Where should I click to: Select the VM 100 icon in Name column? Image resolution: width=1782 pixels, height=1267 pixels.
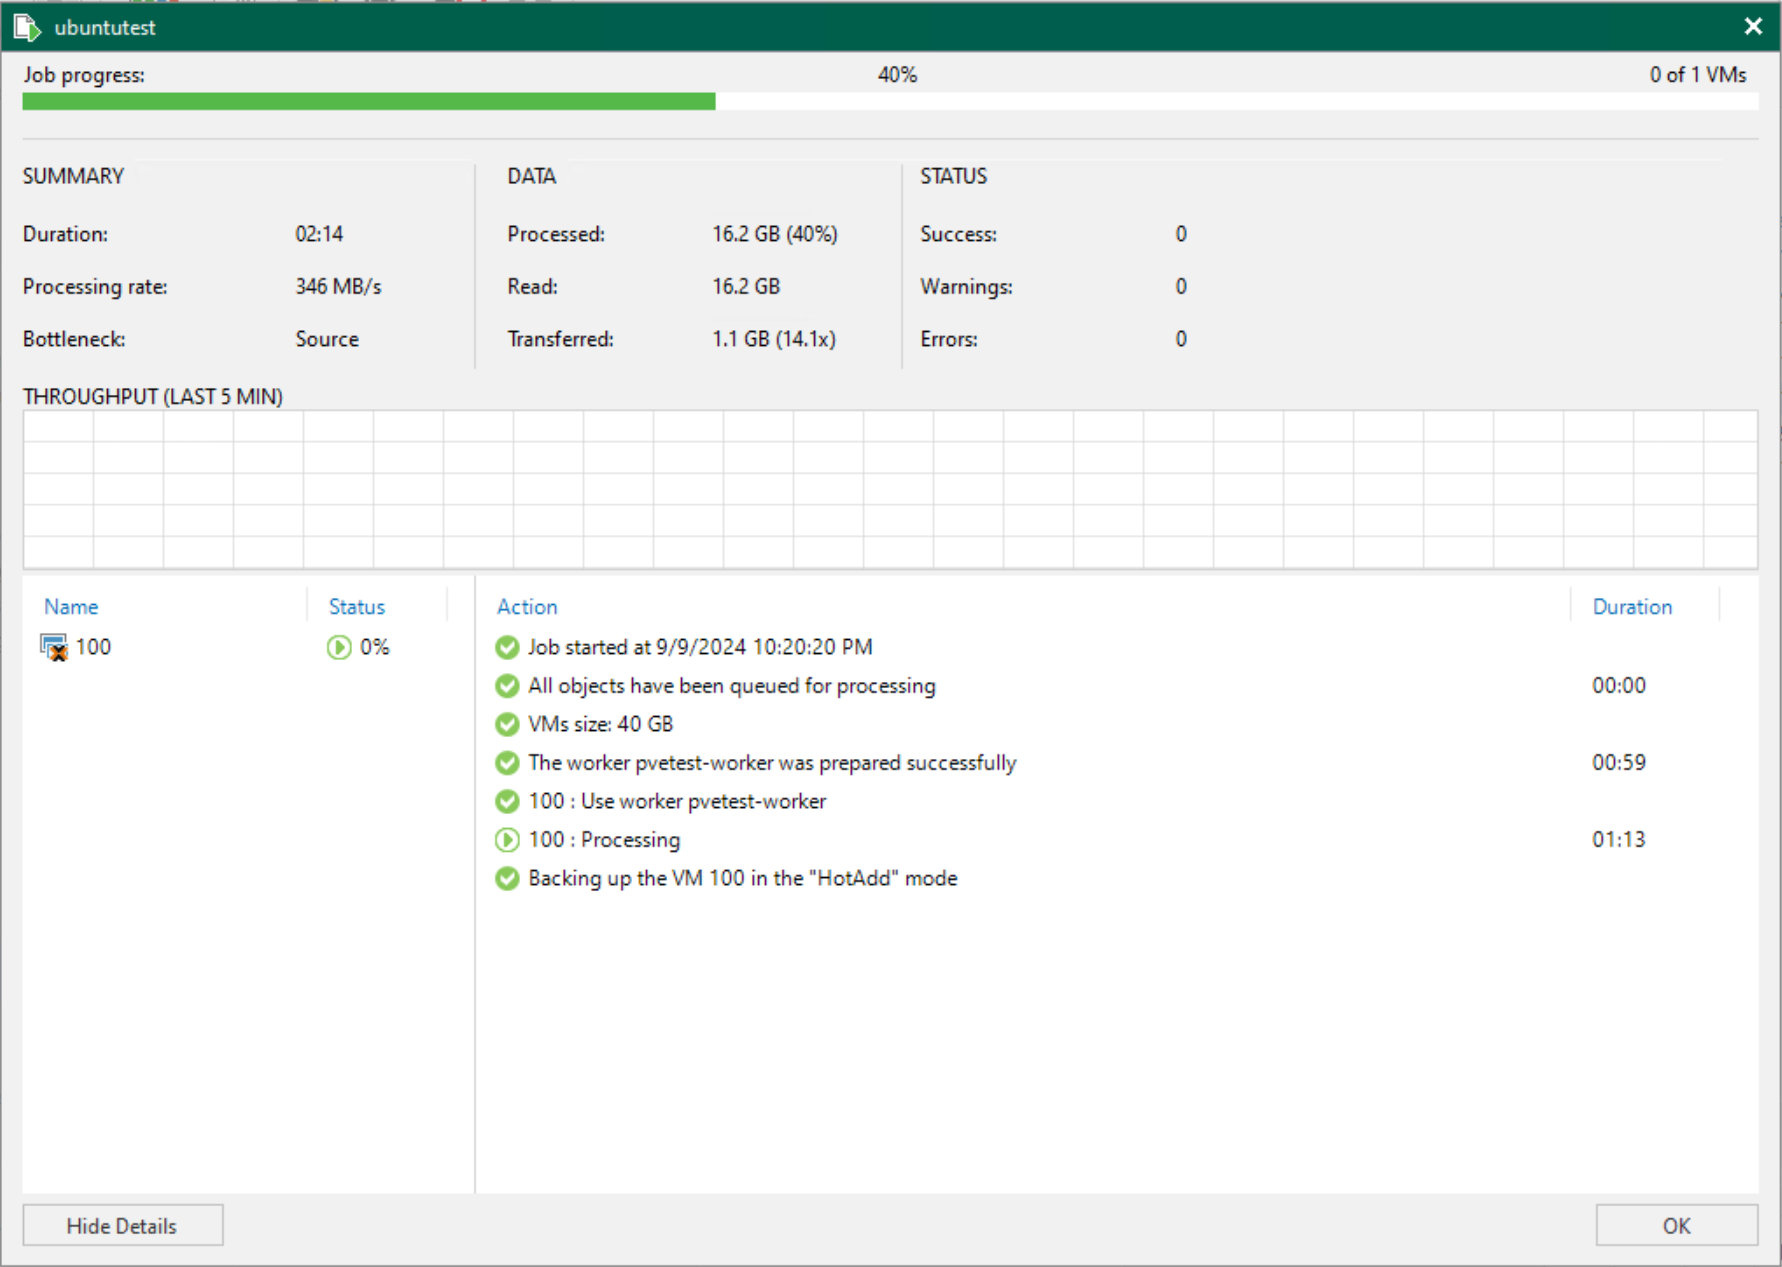[52, 646]
